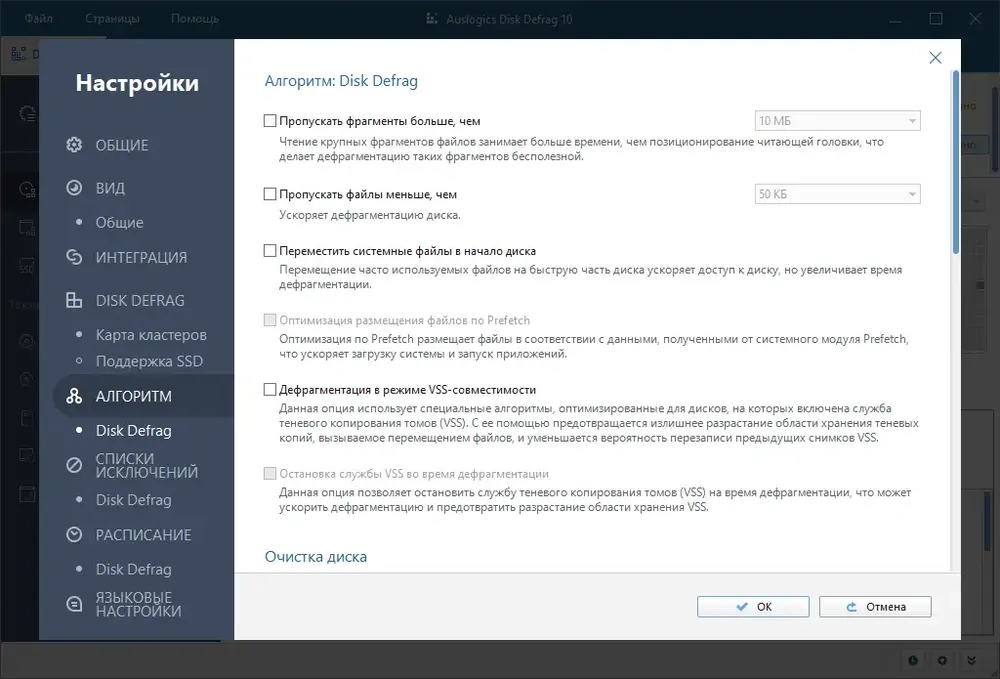The width and height of the screenshot is (1000, 679).
Task: Click the clock icon in bottom status bar
Action: pos(913,660)
